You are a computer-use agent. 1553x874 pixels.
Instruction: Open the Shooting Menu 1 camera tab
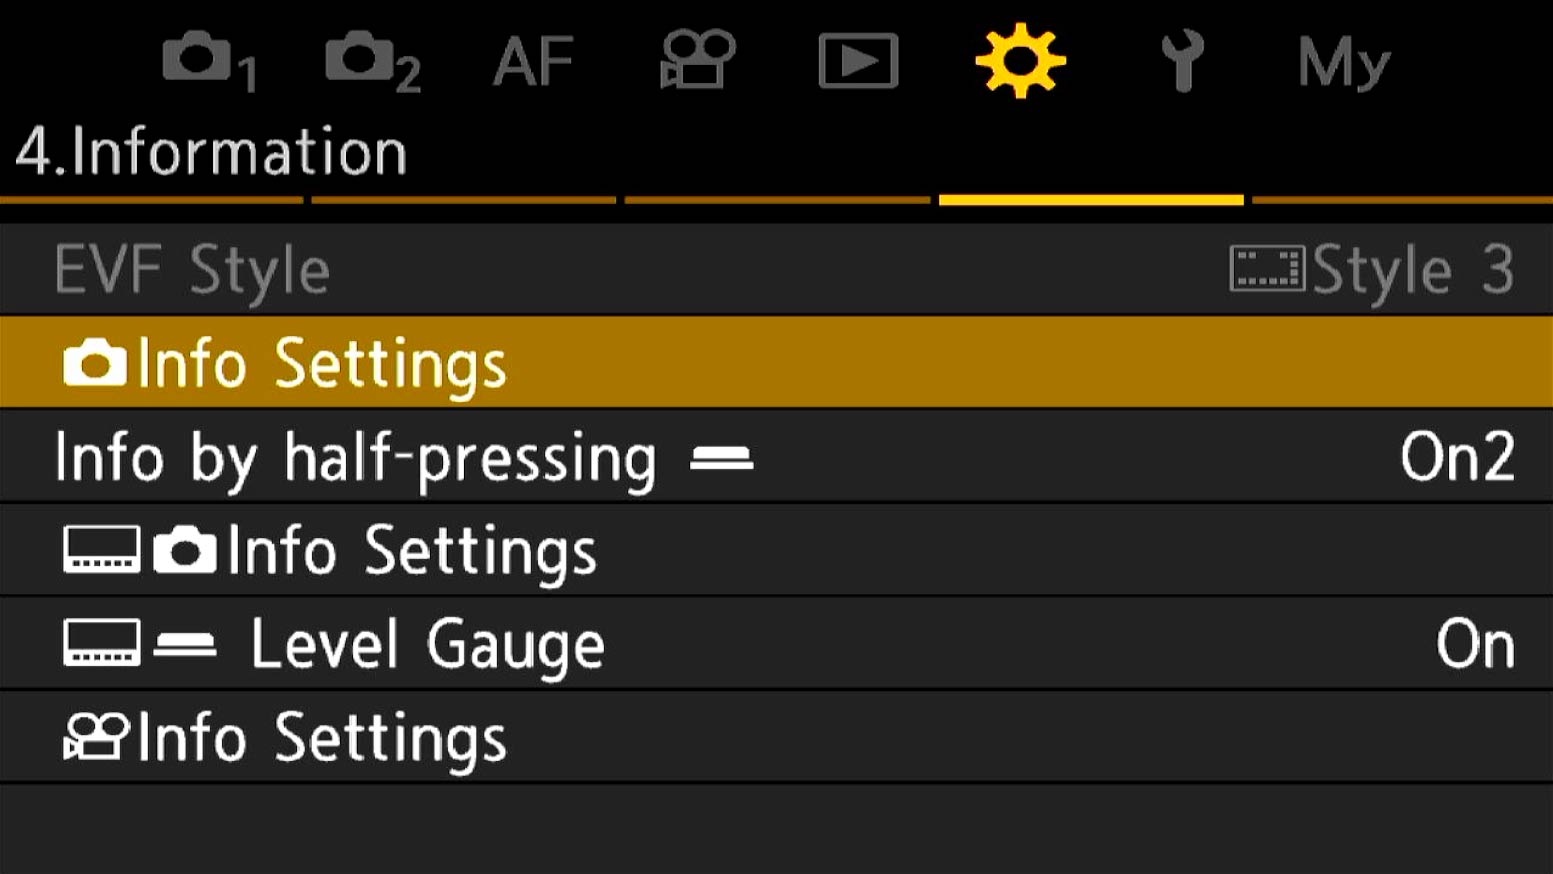pos(209,62)
